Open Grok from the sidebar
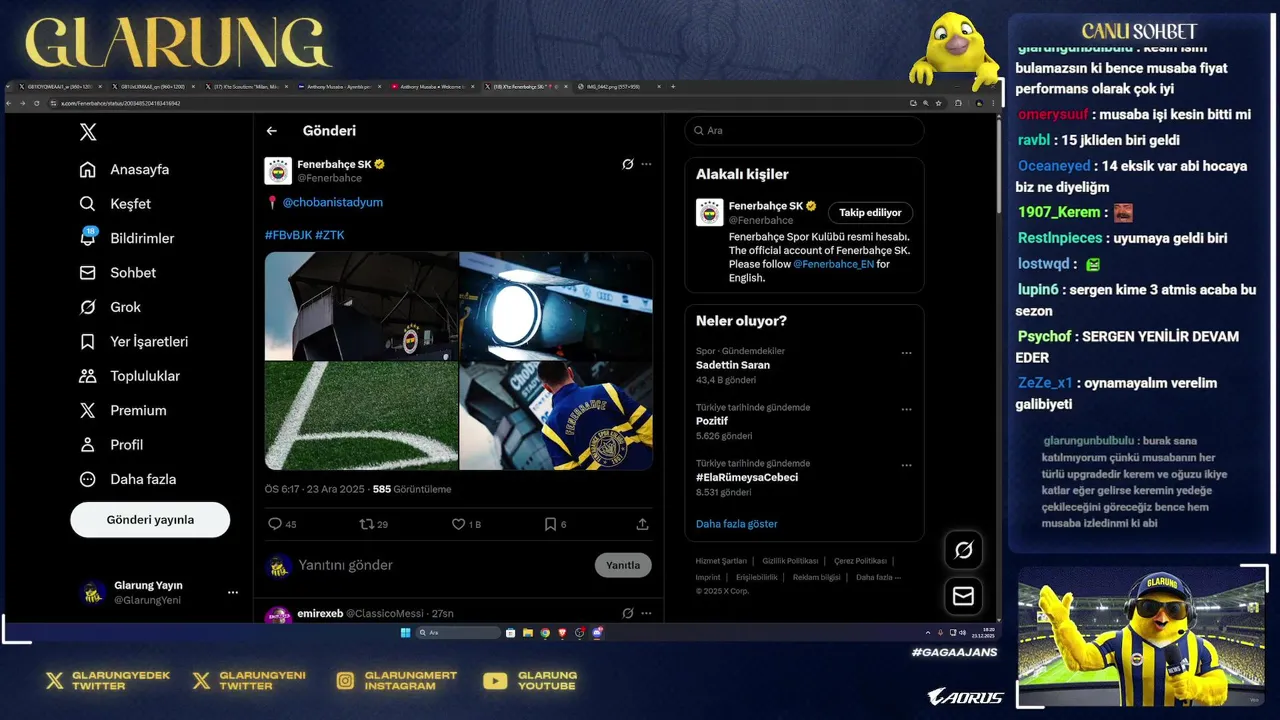This screenshot has width=1280, height=720. pyautogui.click(x=110, y=307)
